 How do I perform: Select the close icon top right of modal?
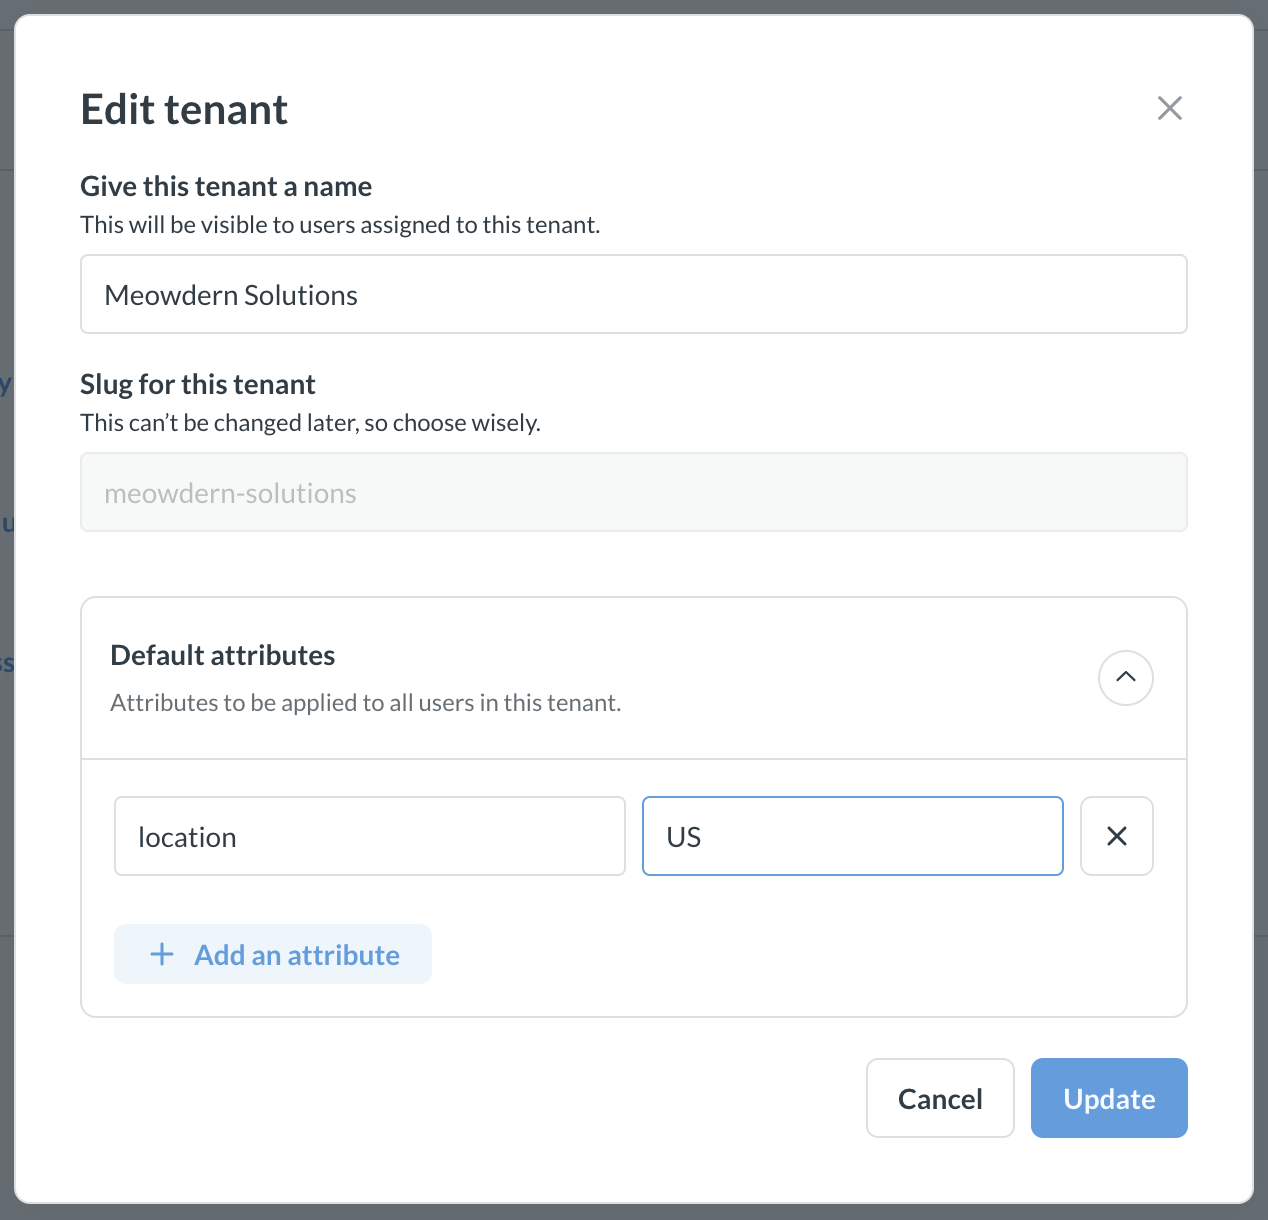coord(1169,108)
